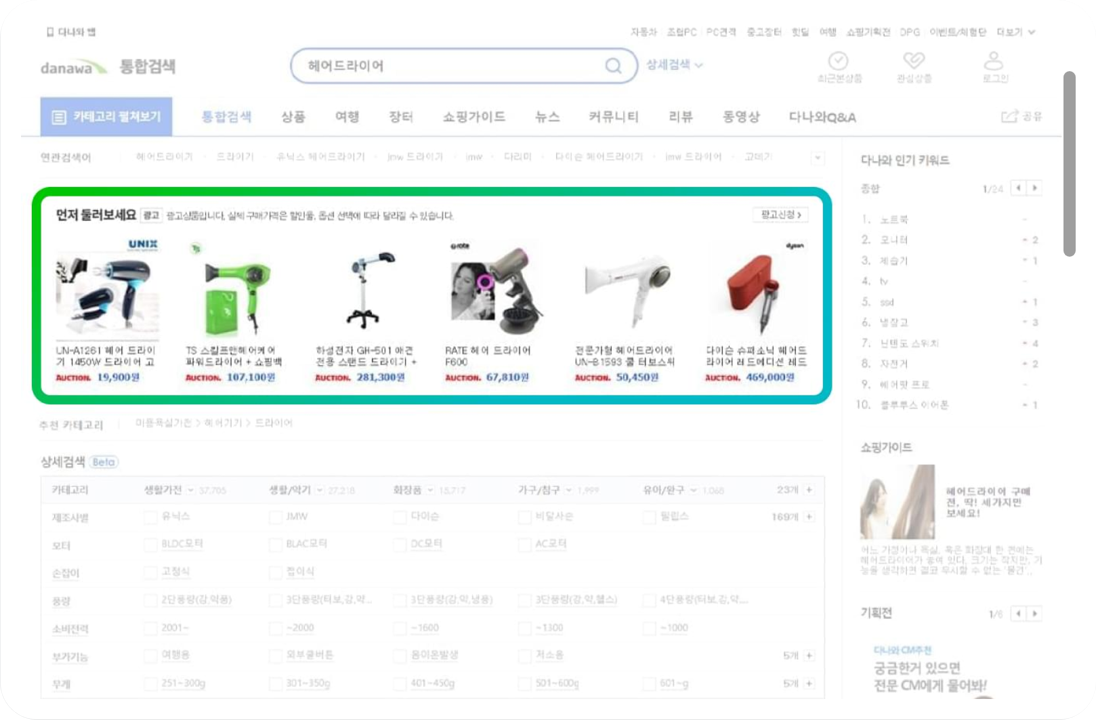Screen dimensions: 1096x720
Task: Tick the 유닉스 manufacturer checkbox
Action: click(150, 517)
